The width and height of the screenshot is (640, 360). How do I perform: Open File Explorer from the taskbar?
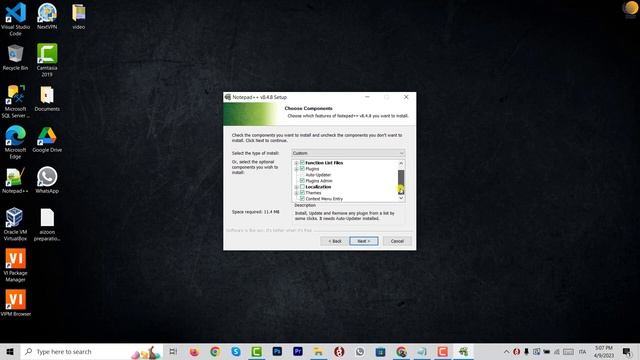(318, 351)
